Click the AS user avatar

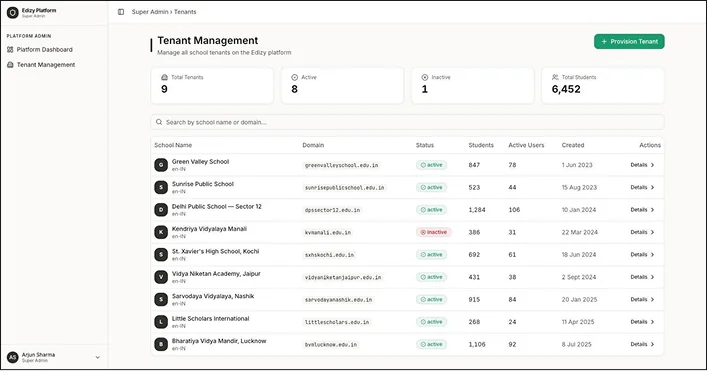coord(13,357)
